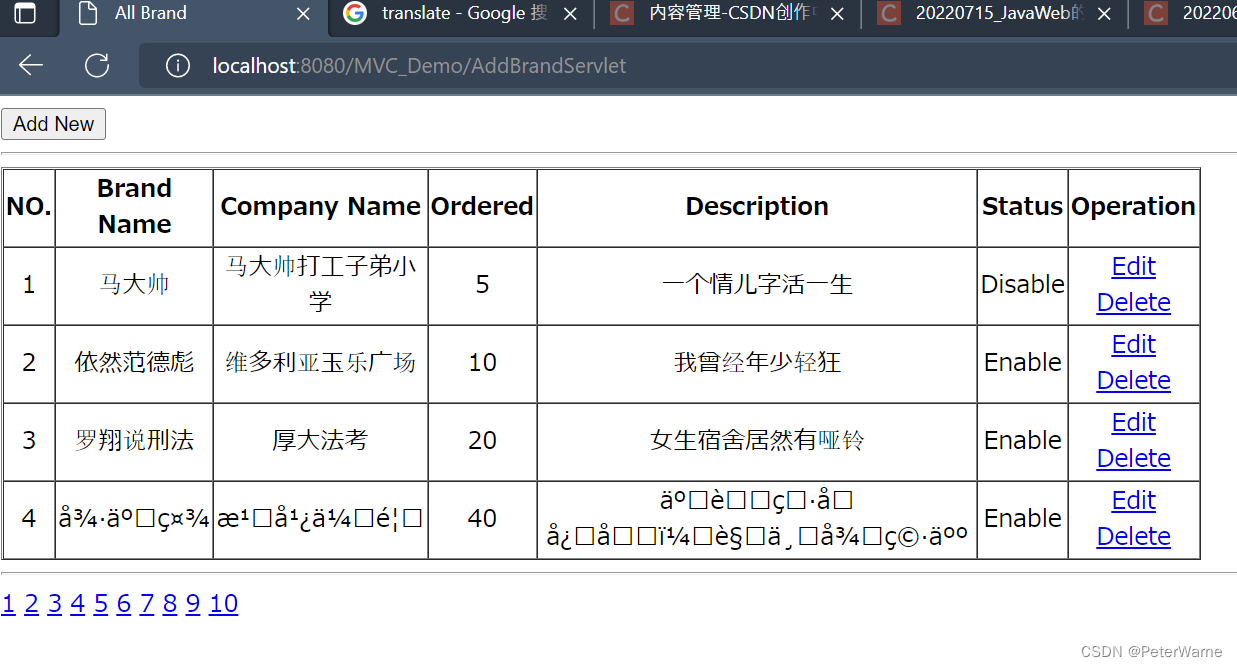The image size is (1237, 667).
Task: Edit brand row 4 with order 40
Action: pos(1133,501)
